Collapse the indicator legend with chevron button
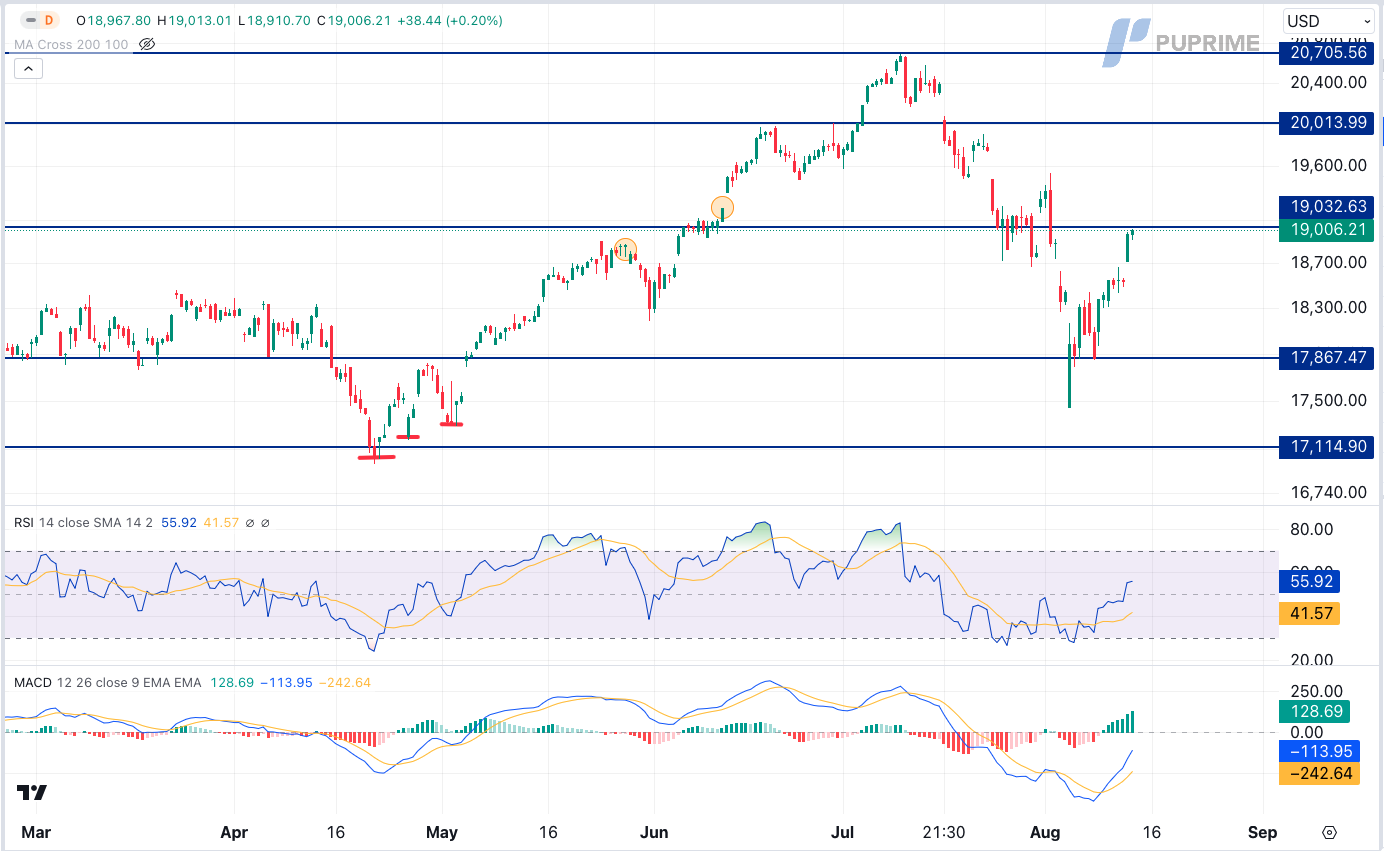This screenshot has width=1384, height=851. pos(28,69)
